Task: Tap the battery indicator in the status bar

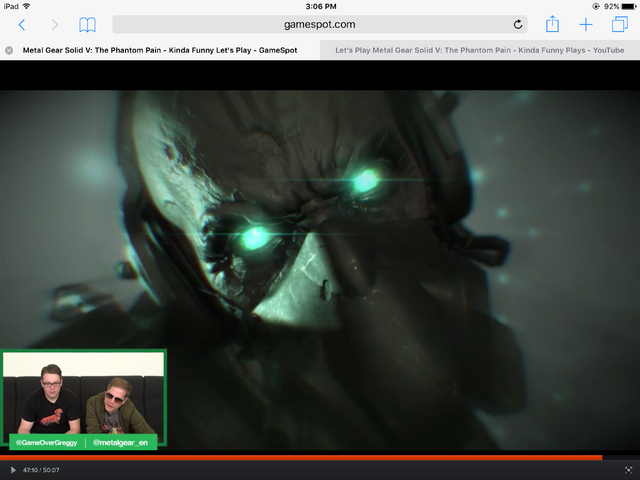Action: [629, 6]
